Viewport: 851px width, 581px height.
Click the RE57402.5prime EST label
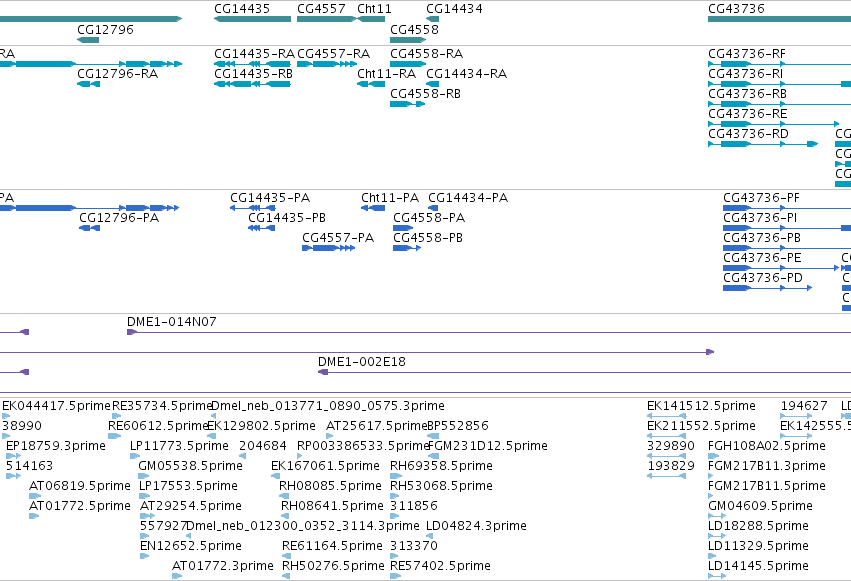click(440, 566)
